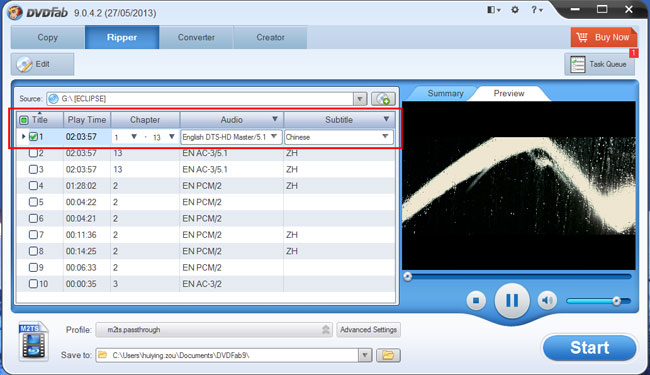Click the Start button
The image size is (650, 375).
pos(589,348)
